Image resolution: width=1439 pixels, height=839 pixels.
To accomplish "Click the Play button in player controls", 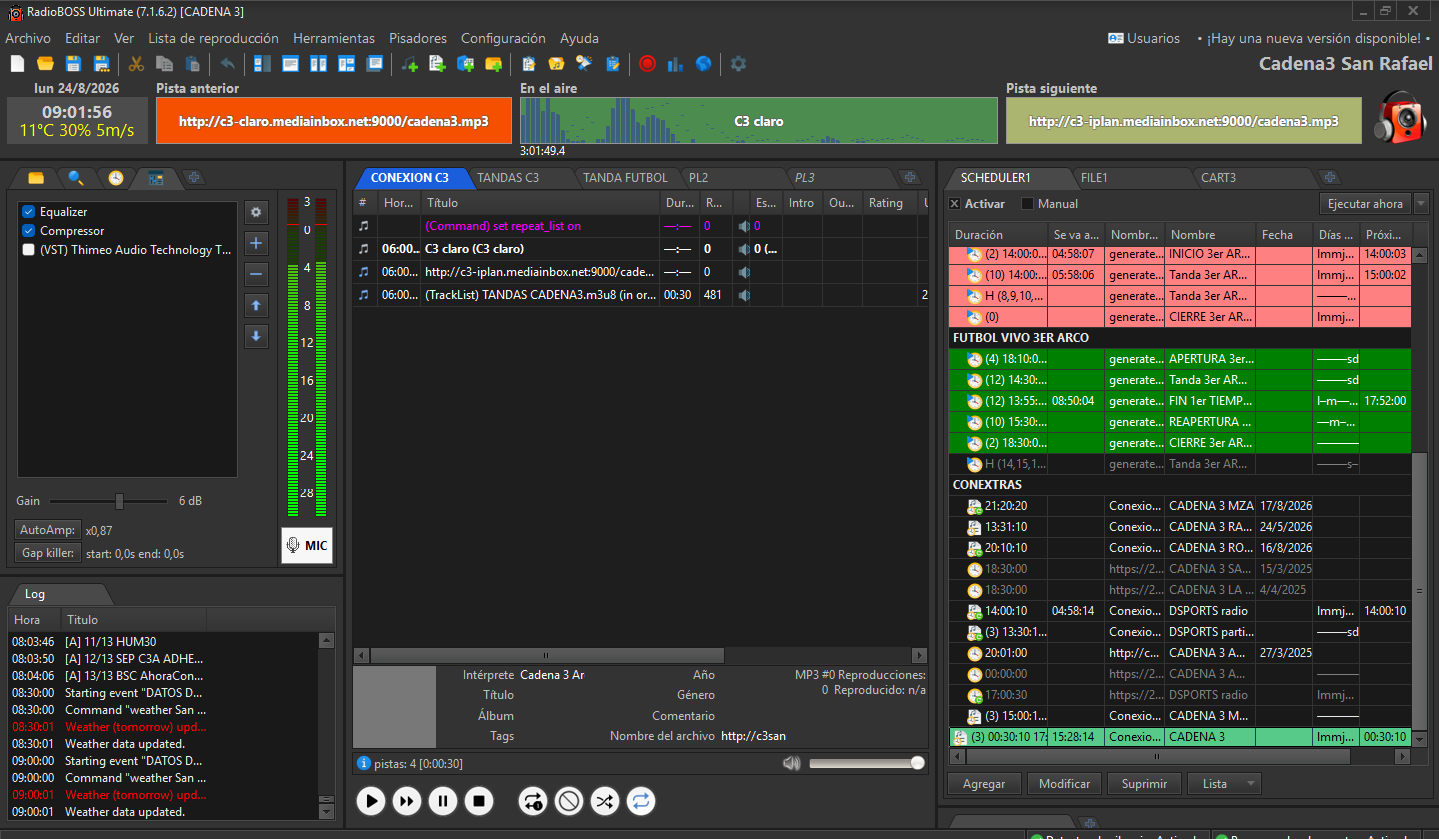I will pyautogui.click(x=371, y=800).
